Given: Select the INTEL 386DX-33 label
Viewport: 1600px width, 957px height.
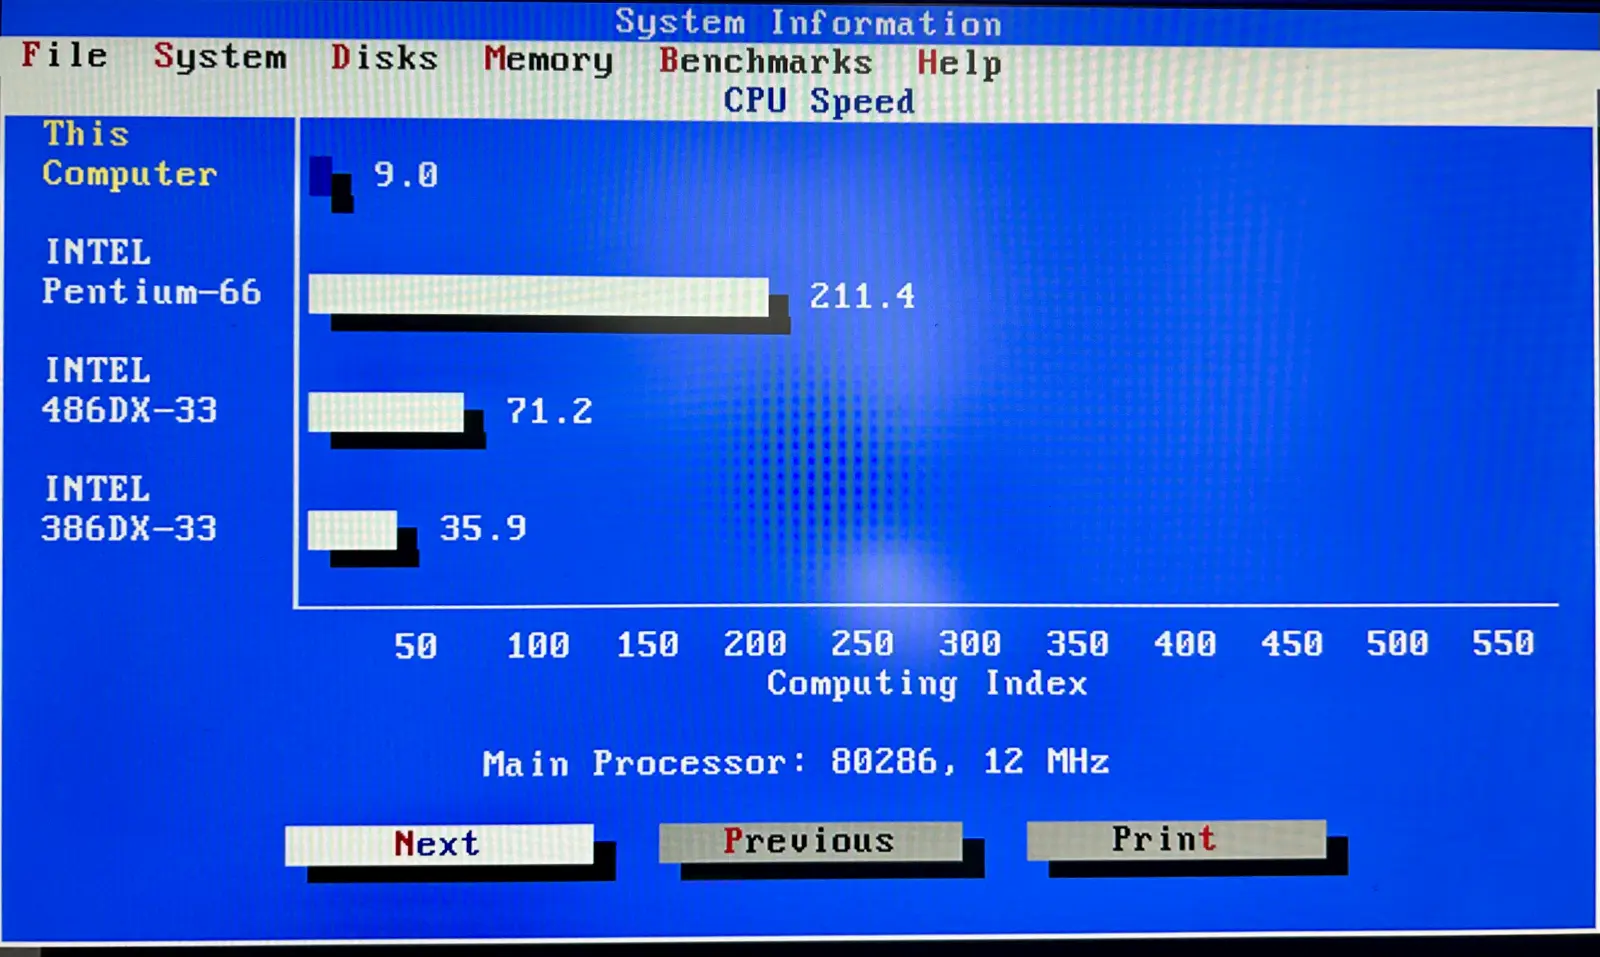Looking at the screenshot, I should point(129,508).
